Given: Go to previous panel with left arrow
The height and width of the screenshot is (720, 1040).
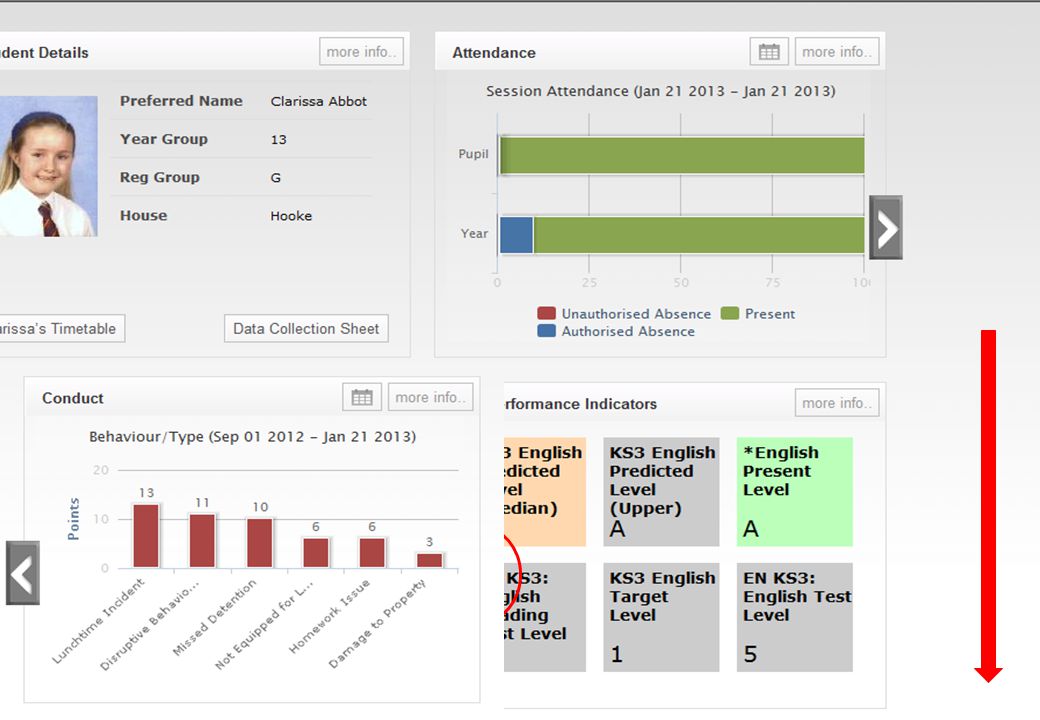Looking at the screenshot, I should click(23, 573).
